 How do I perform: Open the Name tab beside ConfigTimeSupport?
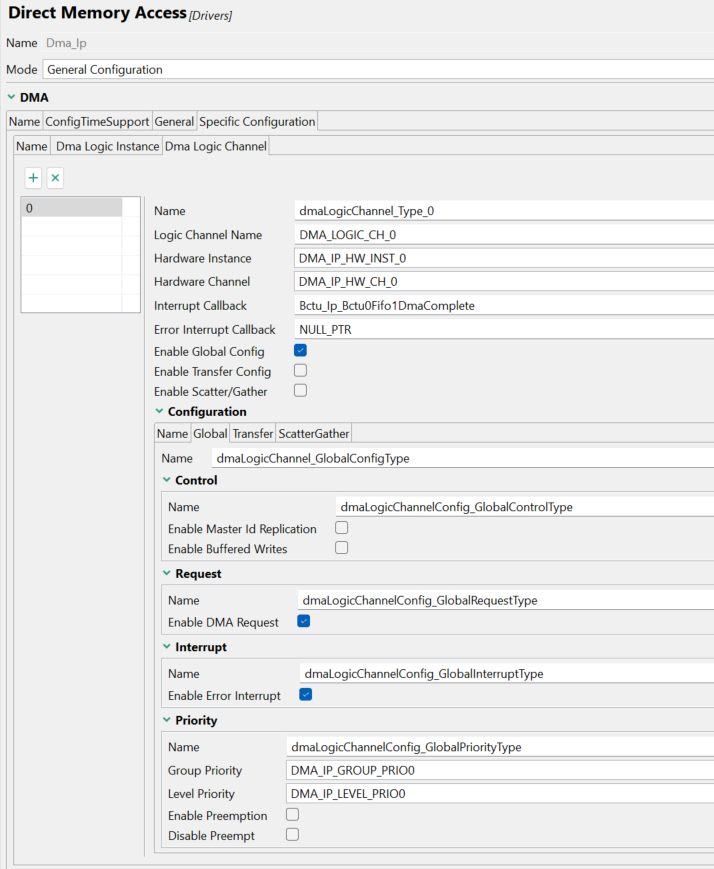[x=24, y=121]
